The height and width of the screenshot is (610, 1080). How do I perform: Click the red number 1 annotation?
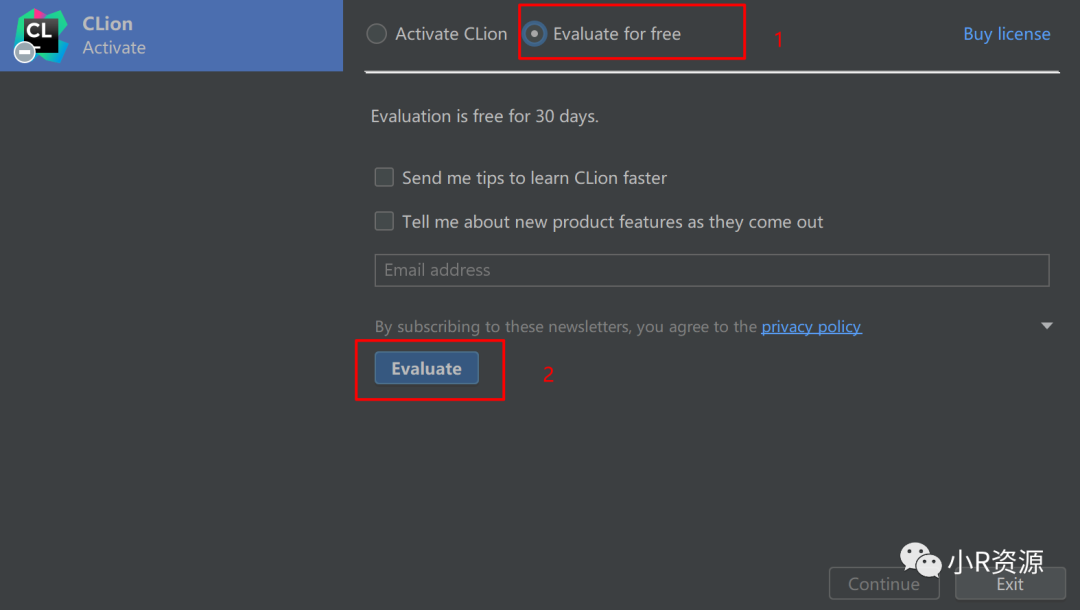click(x=780, y=41)
